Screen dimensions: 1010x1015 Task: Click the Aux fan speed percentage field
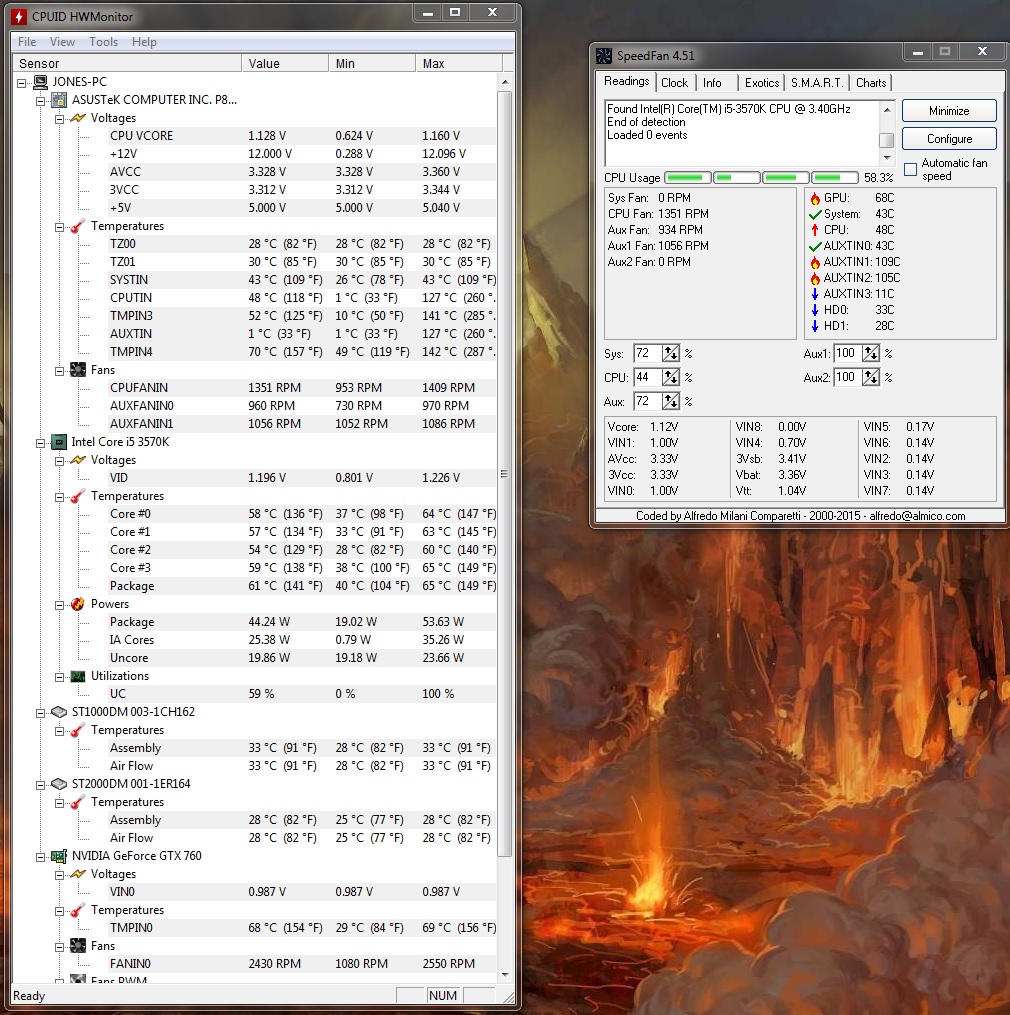pyautogui.click(x=647, y=401)
